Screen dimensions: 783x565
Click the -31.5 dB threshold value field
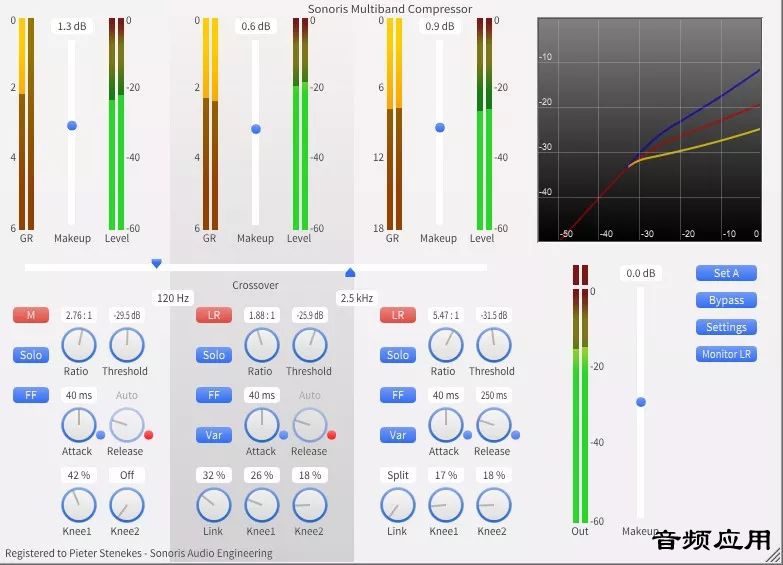coord(493,315)
